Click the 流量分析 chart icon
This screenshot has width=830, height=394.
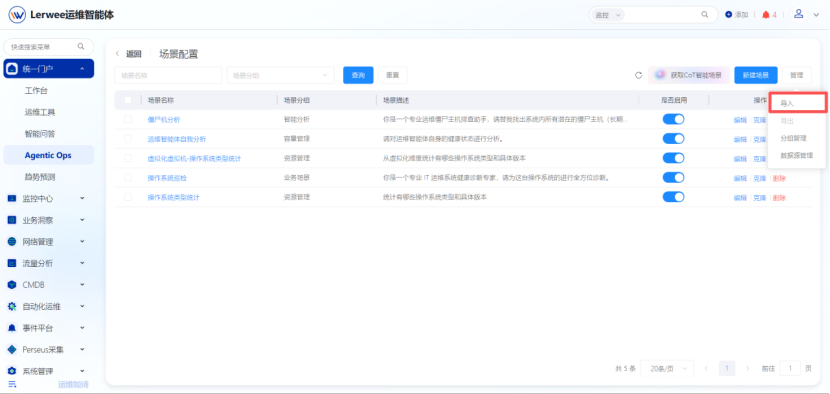12,263
